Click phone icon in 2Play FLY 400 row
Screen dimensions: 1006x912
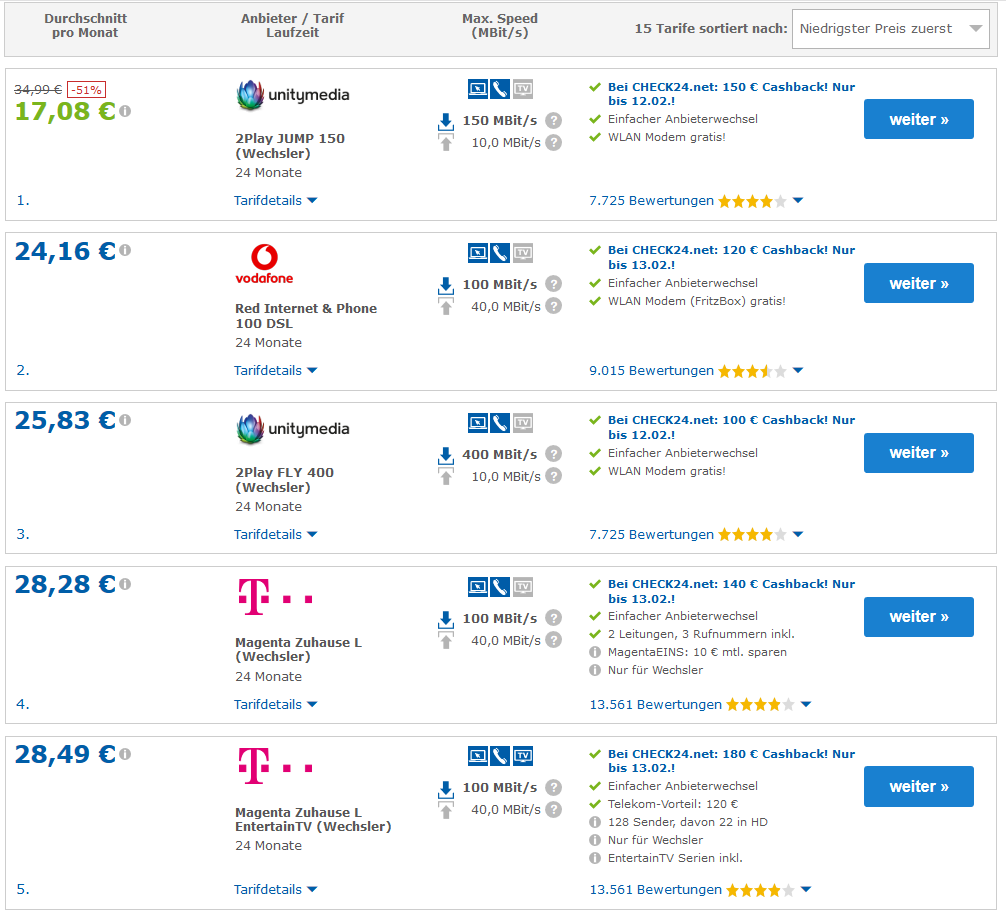(500, 423)
